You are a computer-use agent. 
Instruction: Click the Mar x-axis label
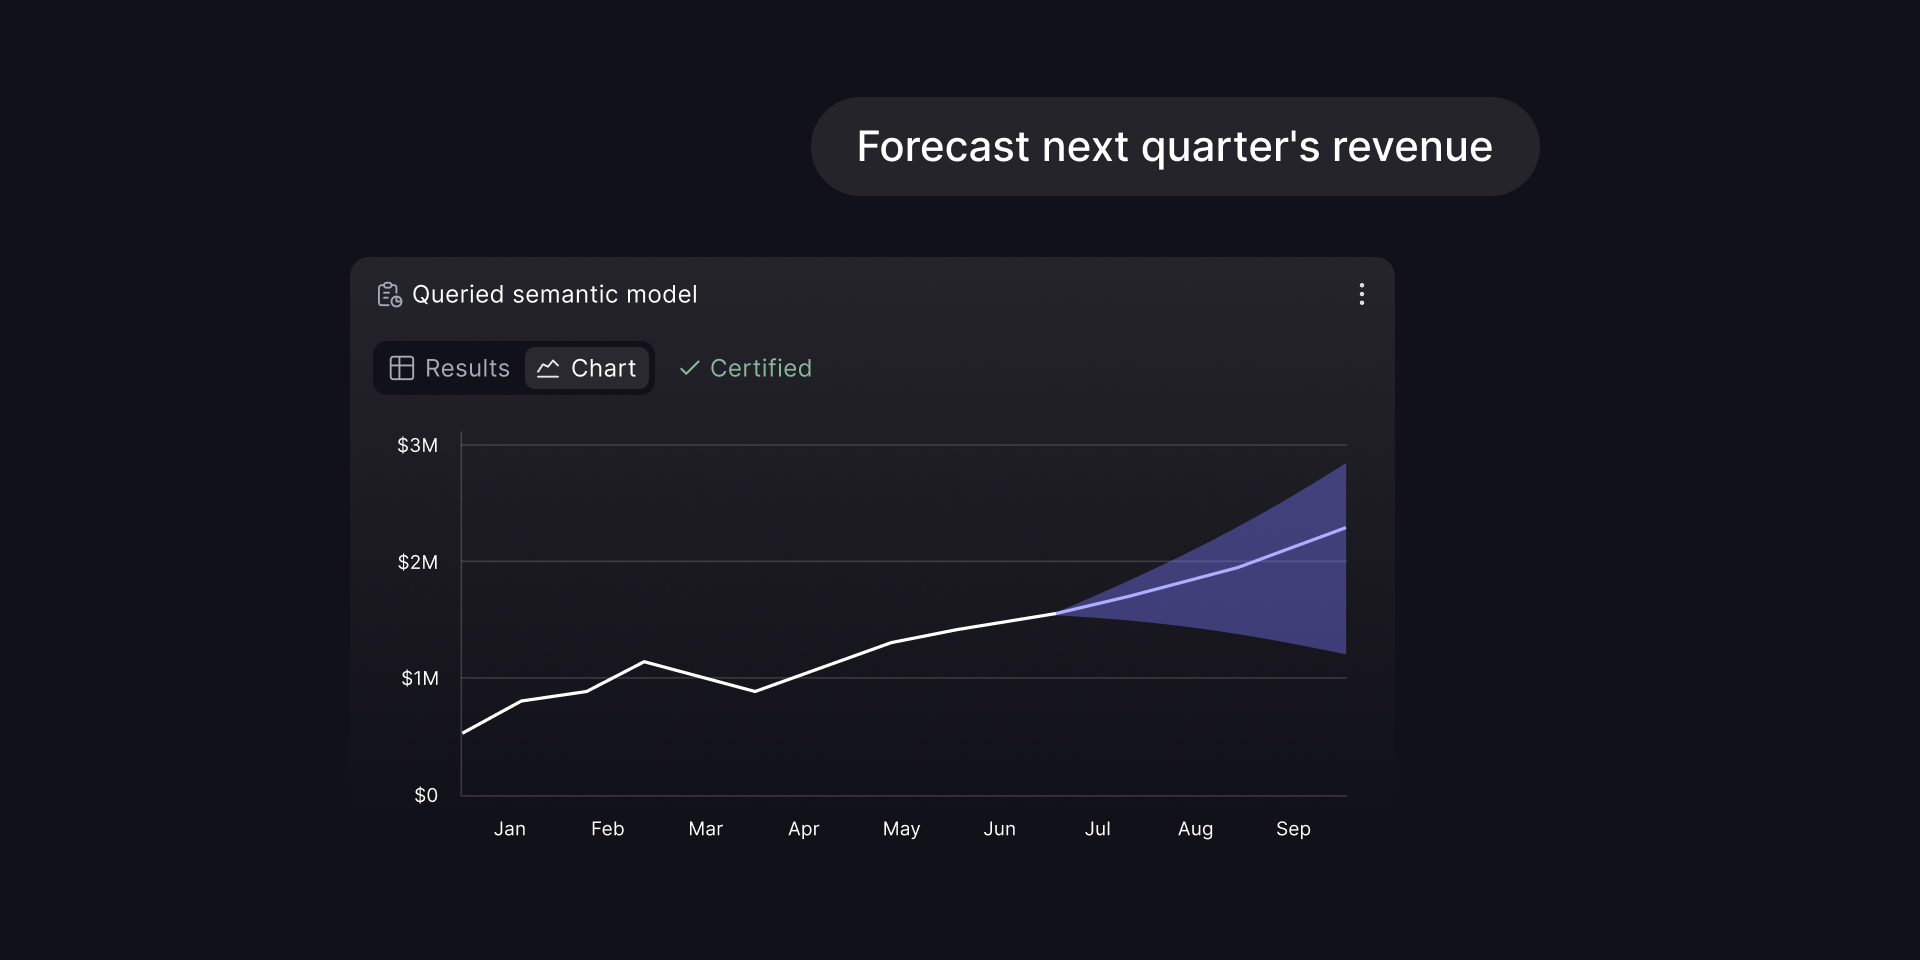click(705, 828)
